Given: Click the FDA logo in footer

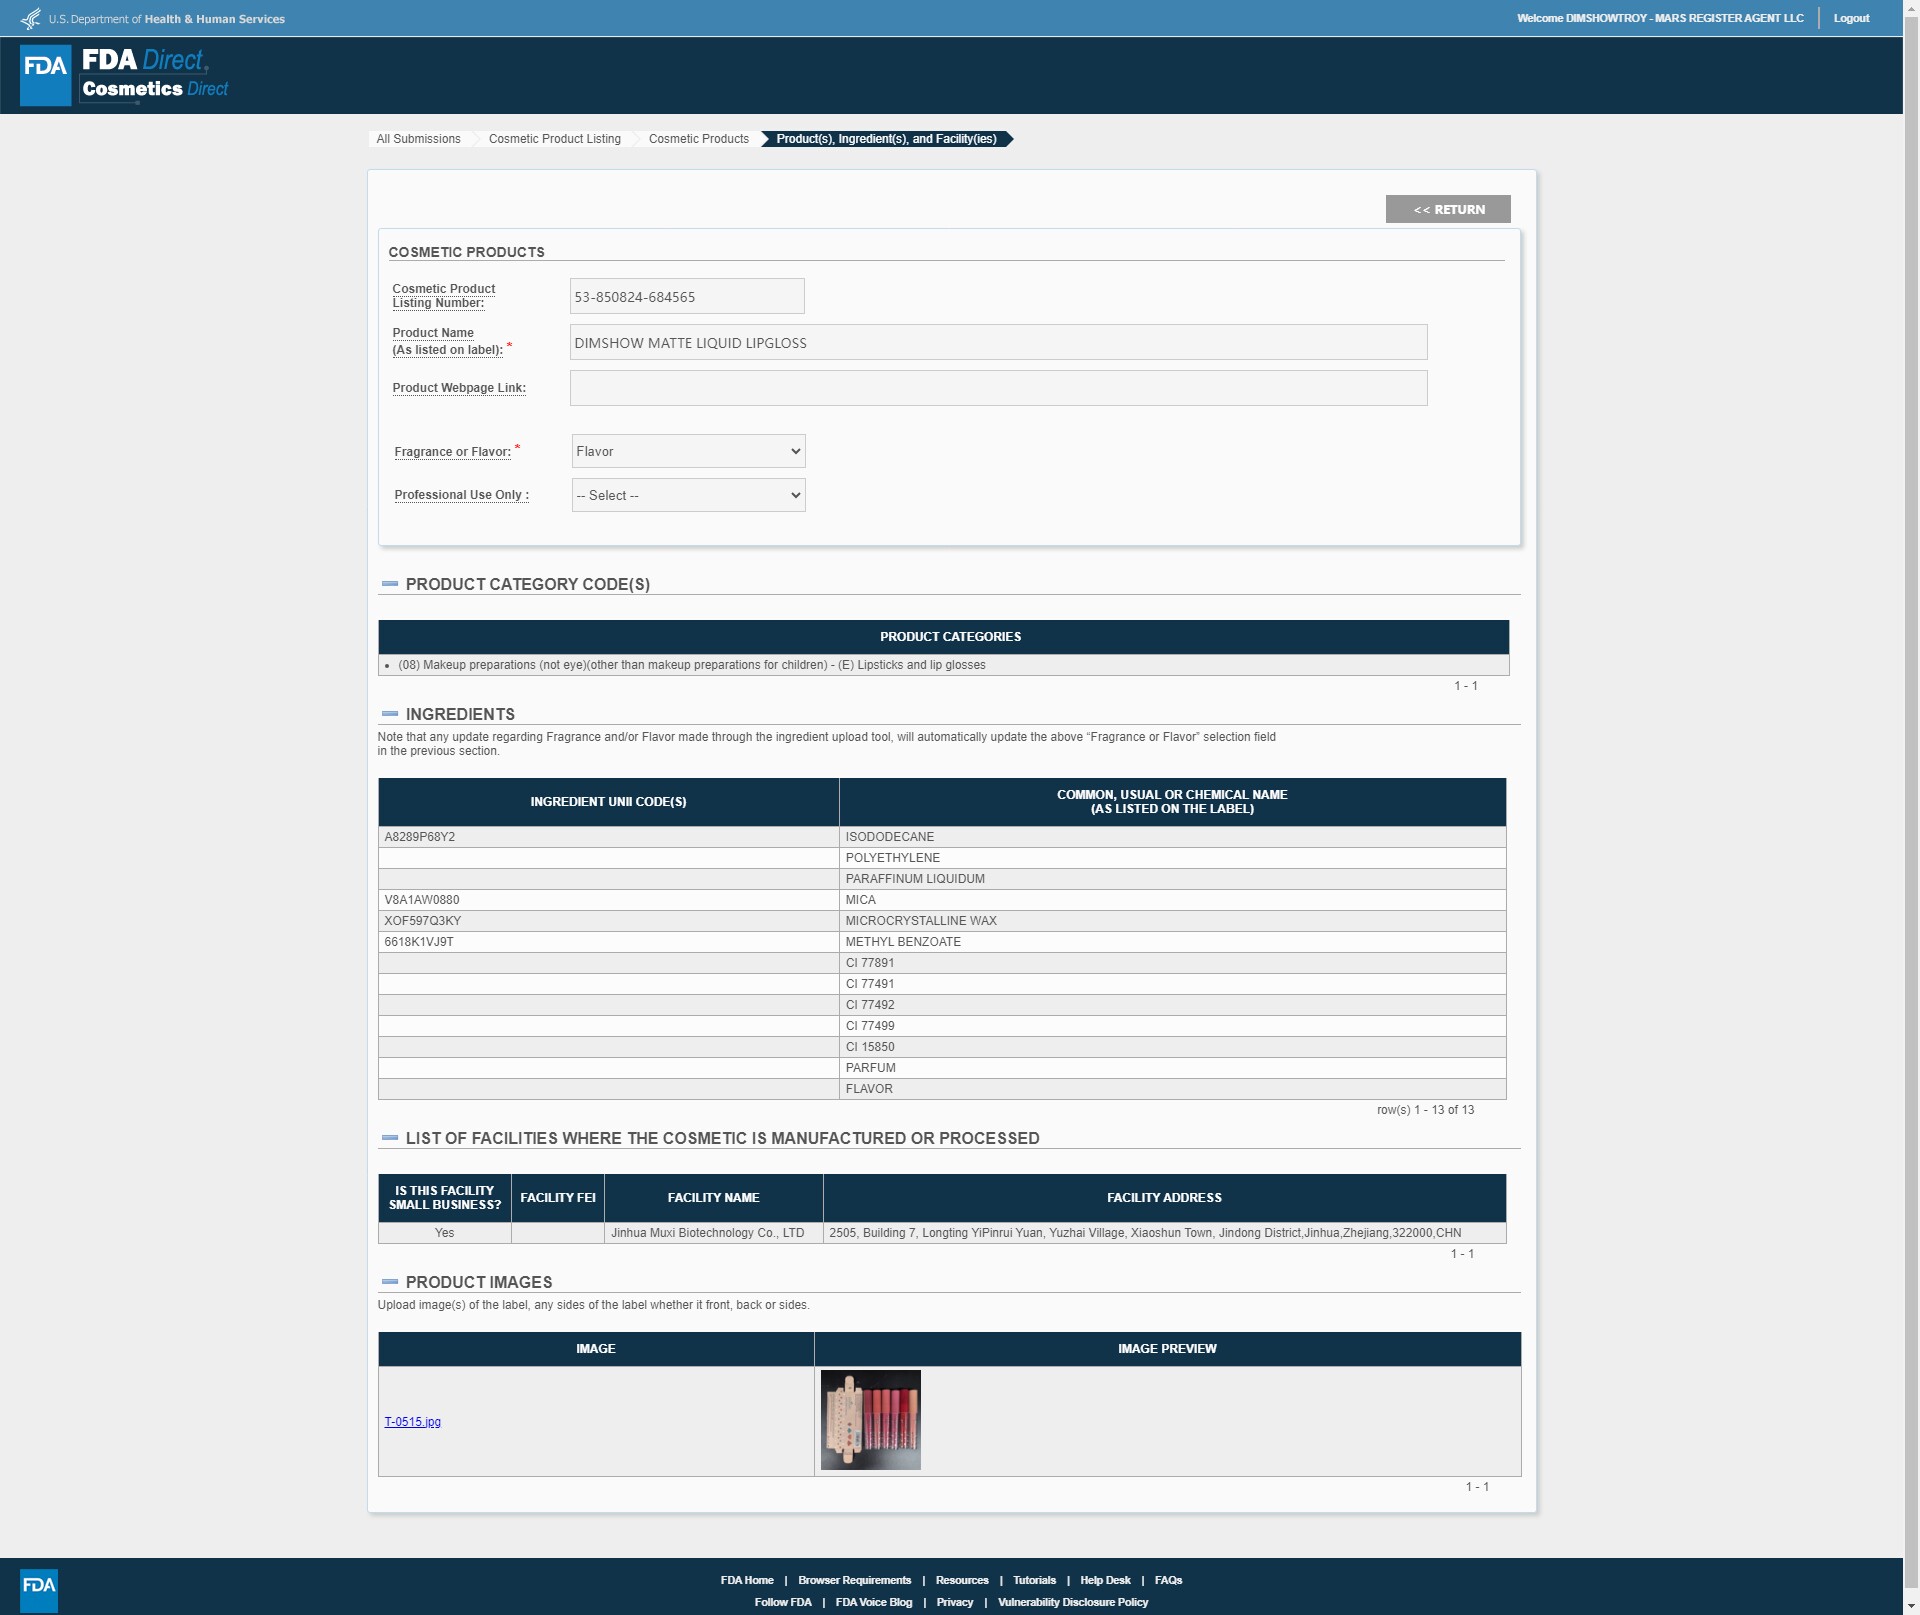Looking at the screenshot, I should (39, 1589).
